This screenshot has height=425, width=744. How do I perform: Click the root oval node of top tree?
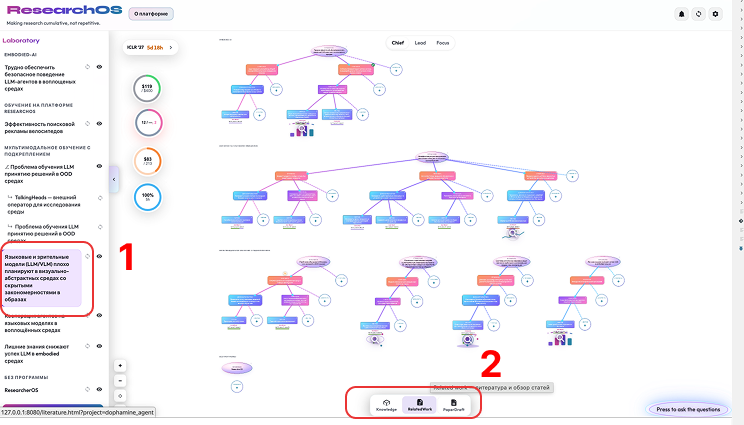pos(329,51)
